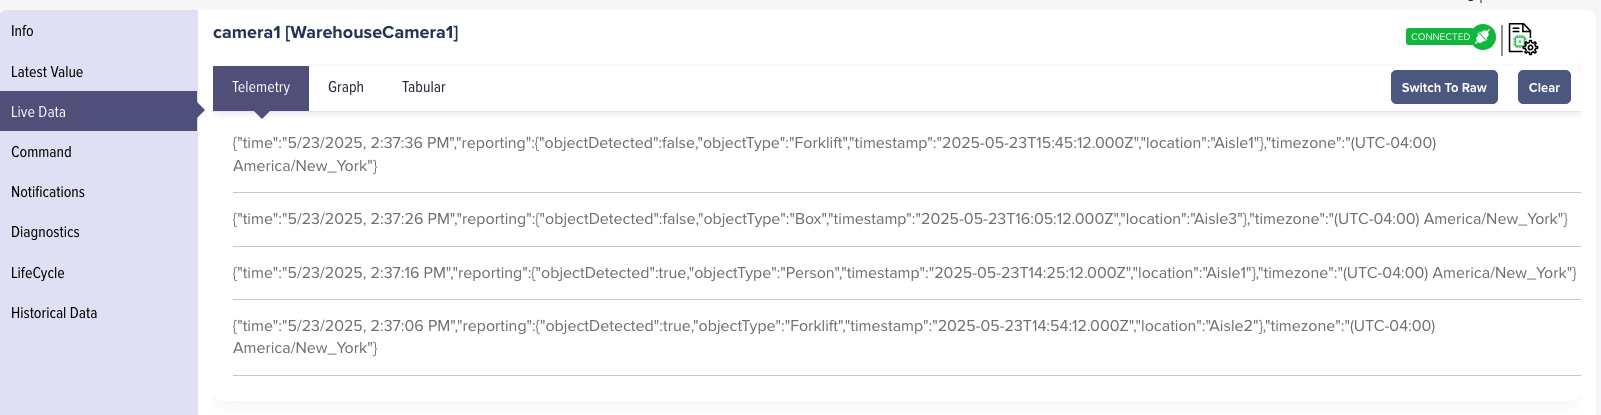The width and height of the screenshot is (1601, 415).
Task: Open the Command section
Action: pos(41,152)
